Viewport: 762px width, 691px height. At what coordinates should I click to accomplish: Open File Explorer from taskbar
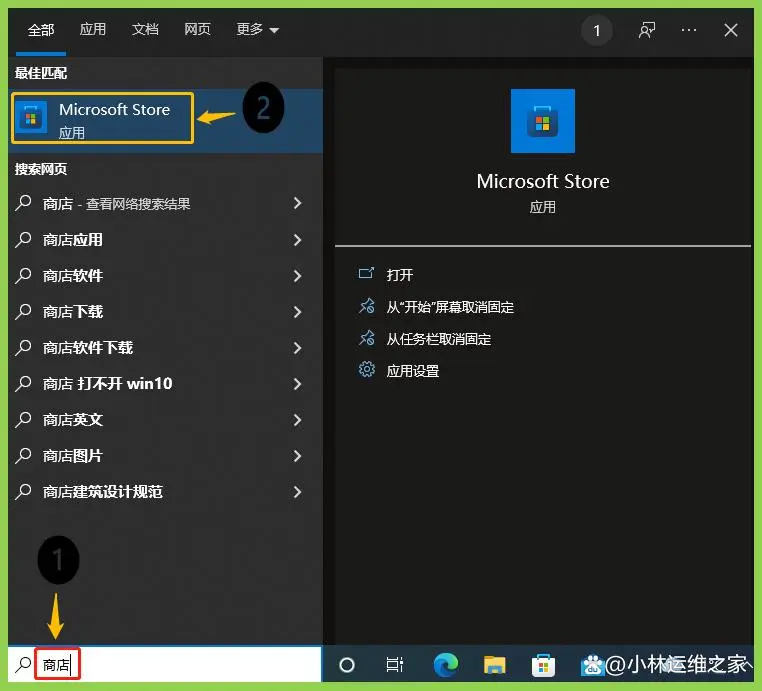(495, 664)
